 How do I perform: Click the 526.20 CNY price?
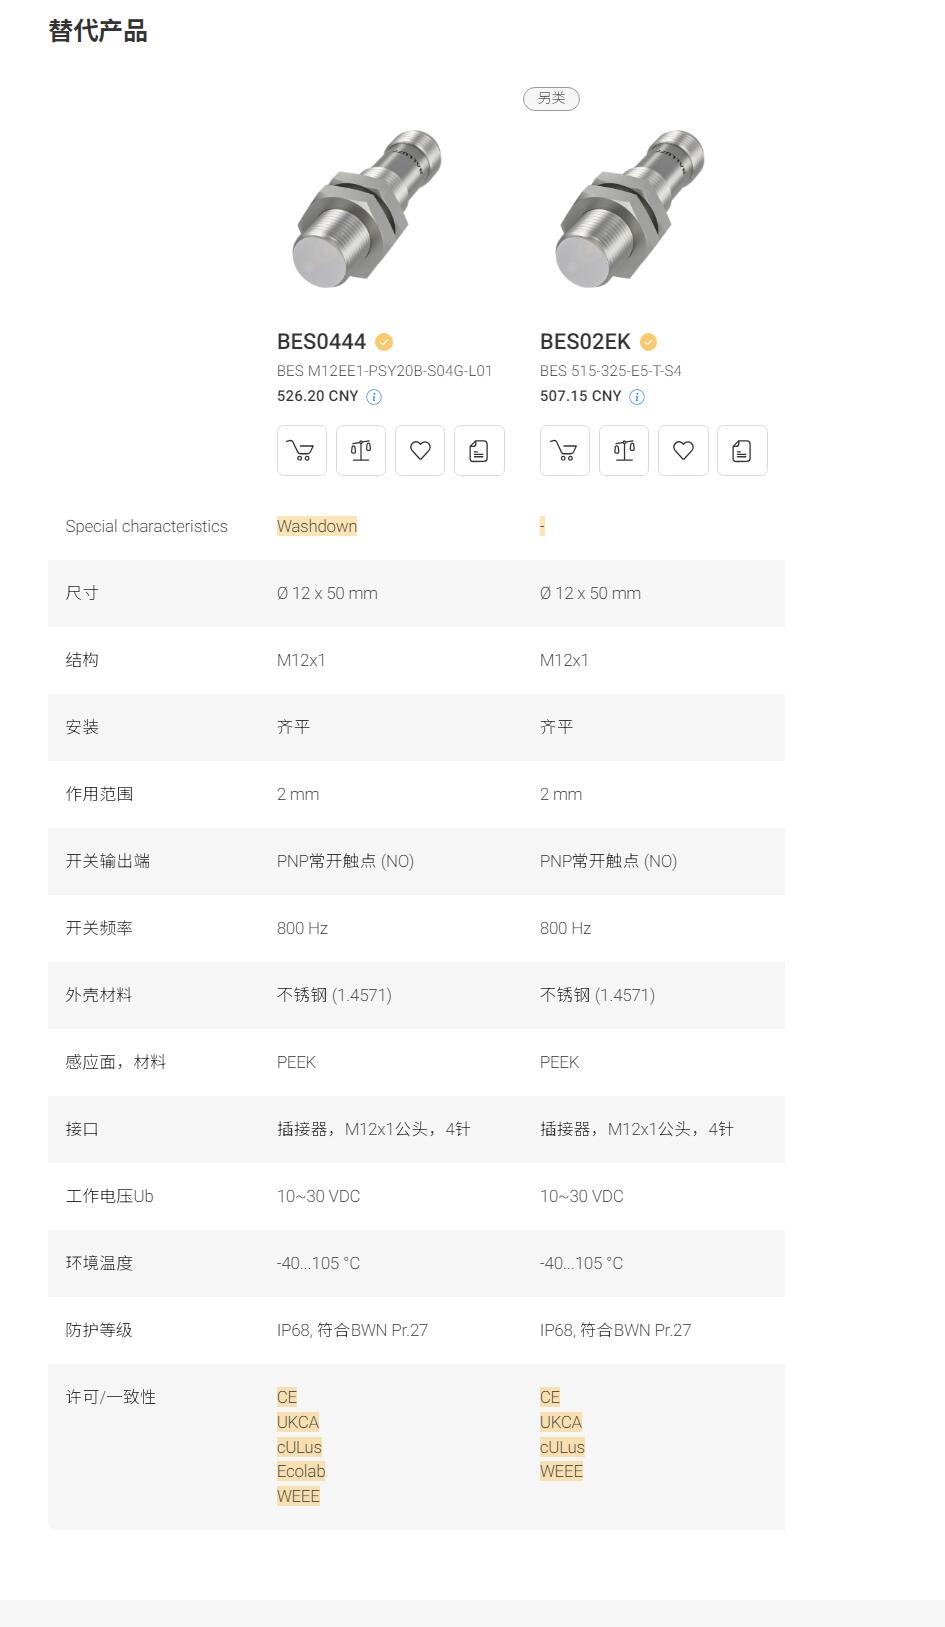pos(317,396)
